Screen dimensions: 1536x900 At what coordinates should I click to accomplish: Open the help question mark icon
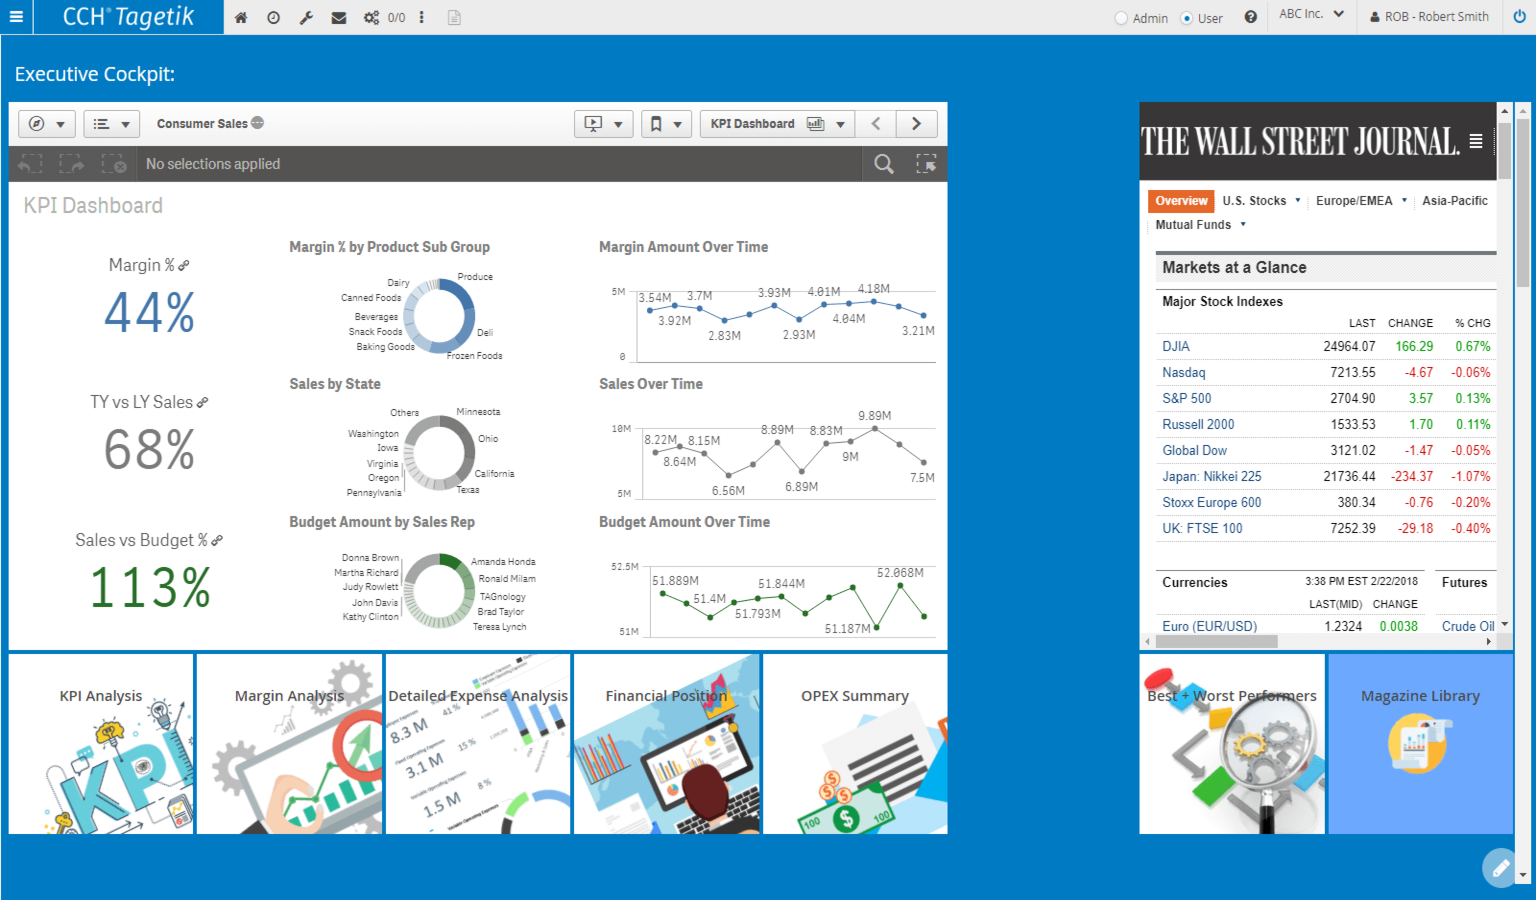pos(1250,17)
